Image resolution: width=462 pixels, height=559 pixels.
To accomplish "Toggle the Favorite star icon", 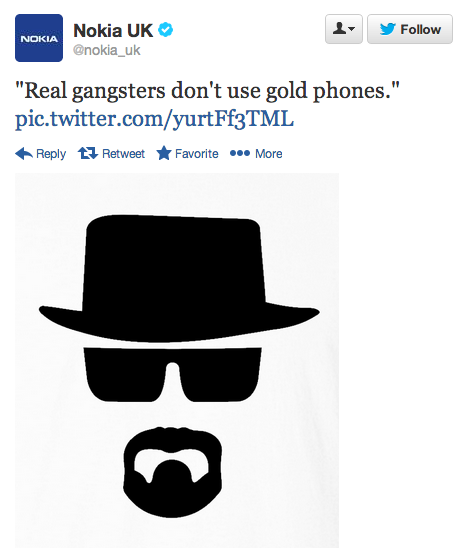I will [x=164, y=153].
